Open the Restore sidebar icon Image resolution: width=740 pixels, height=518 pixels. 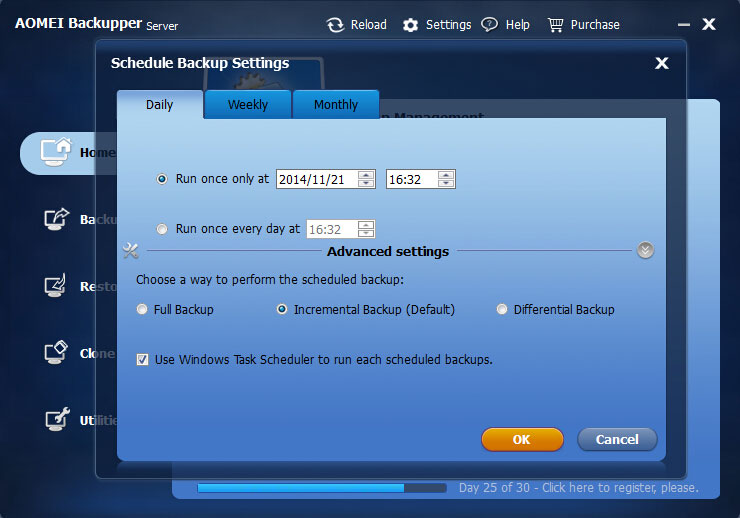55,286
